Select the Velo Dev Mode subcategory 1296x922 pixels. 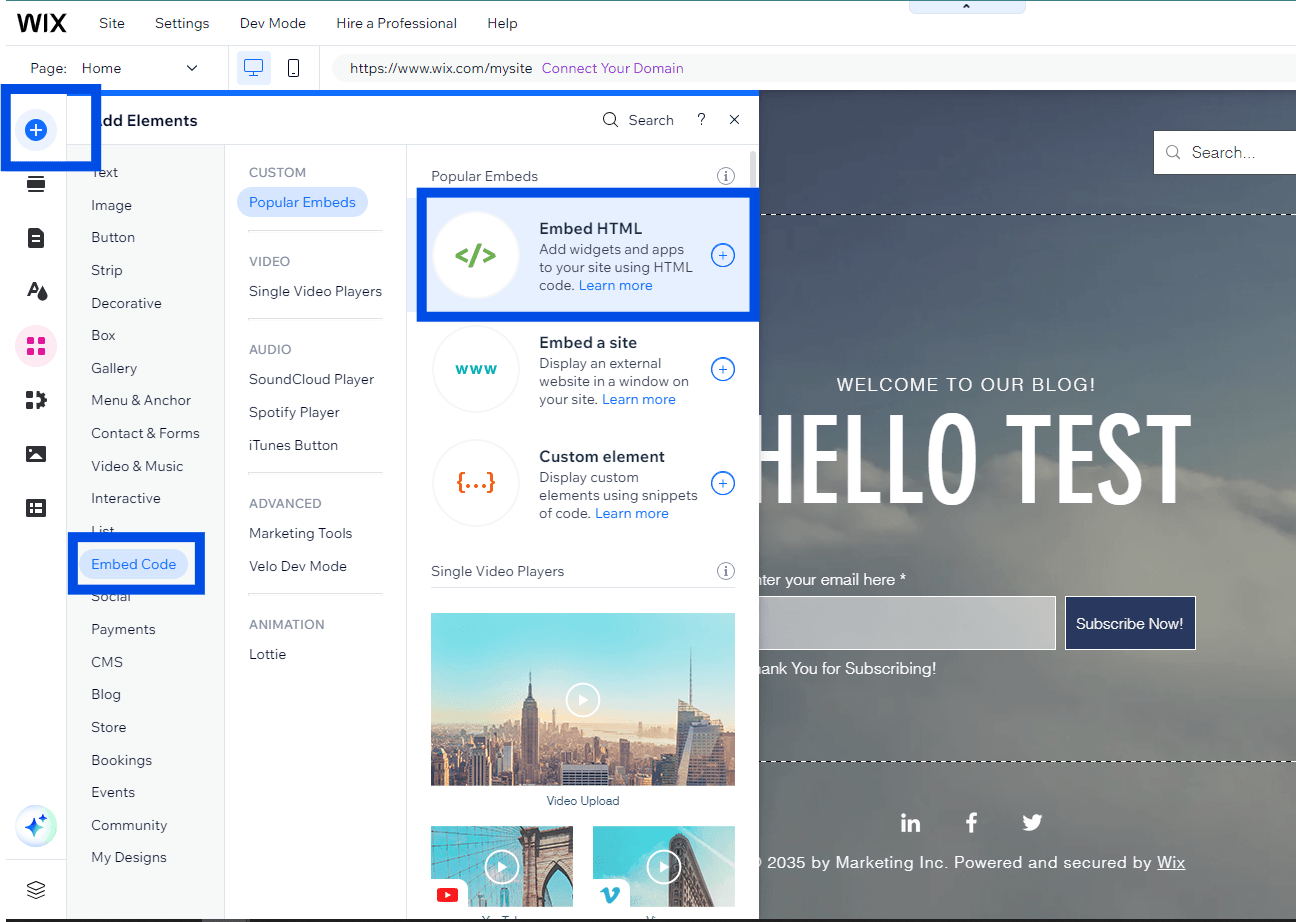click(x=298, y=566)
